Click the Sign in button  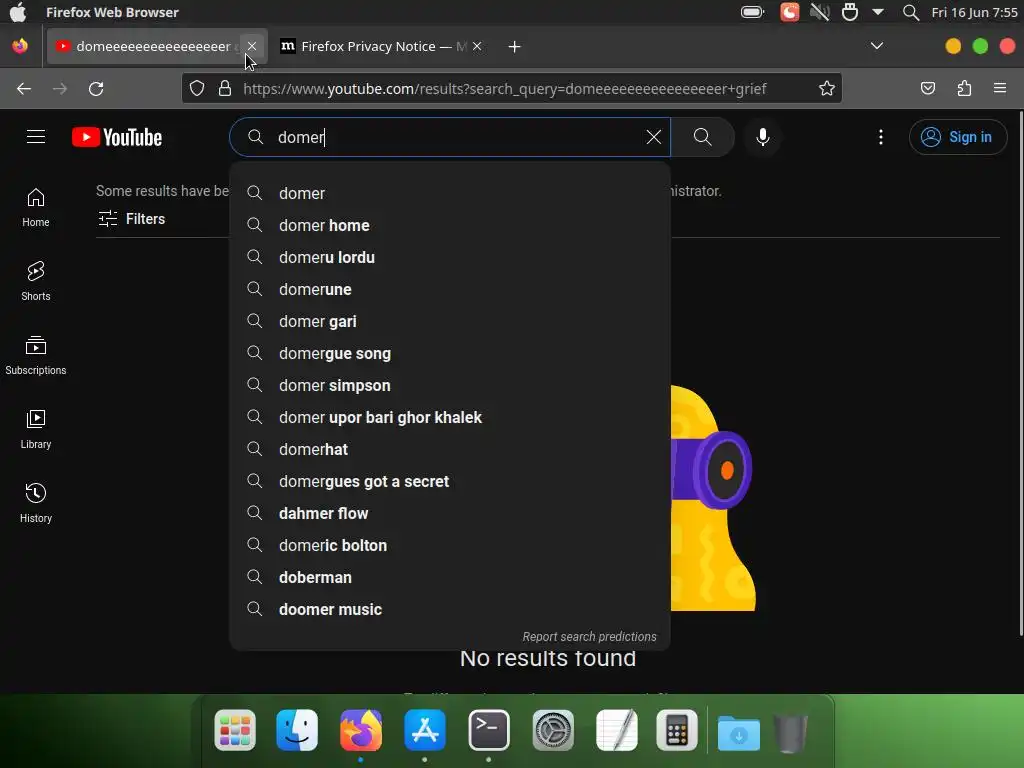pos(957,137)
